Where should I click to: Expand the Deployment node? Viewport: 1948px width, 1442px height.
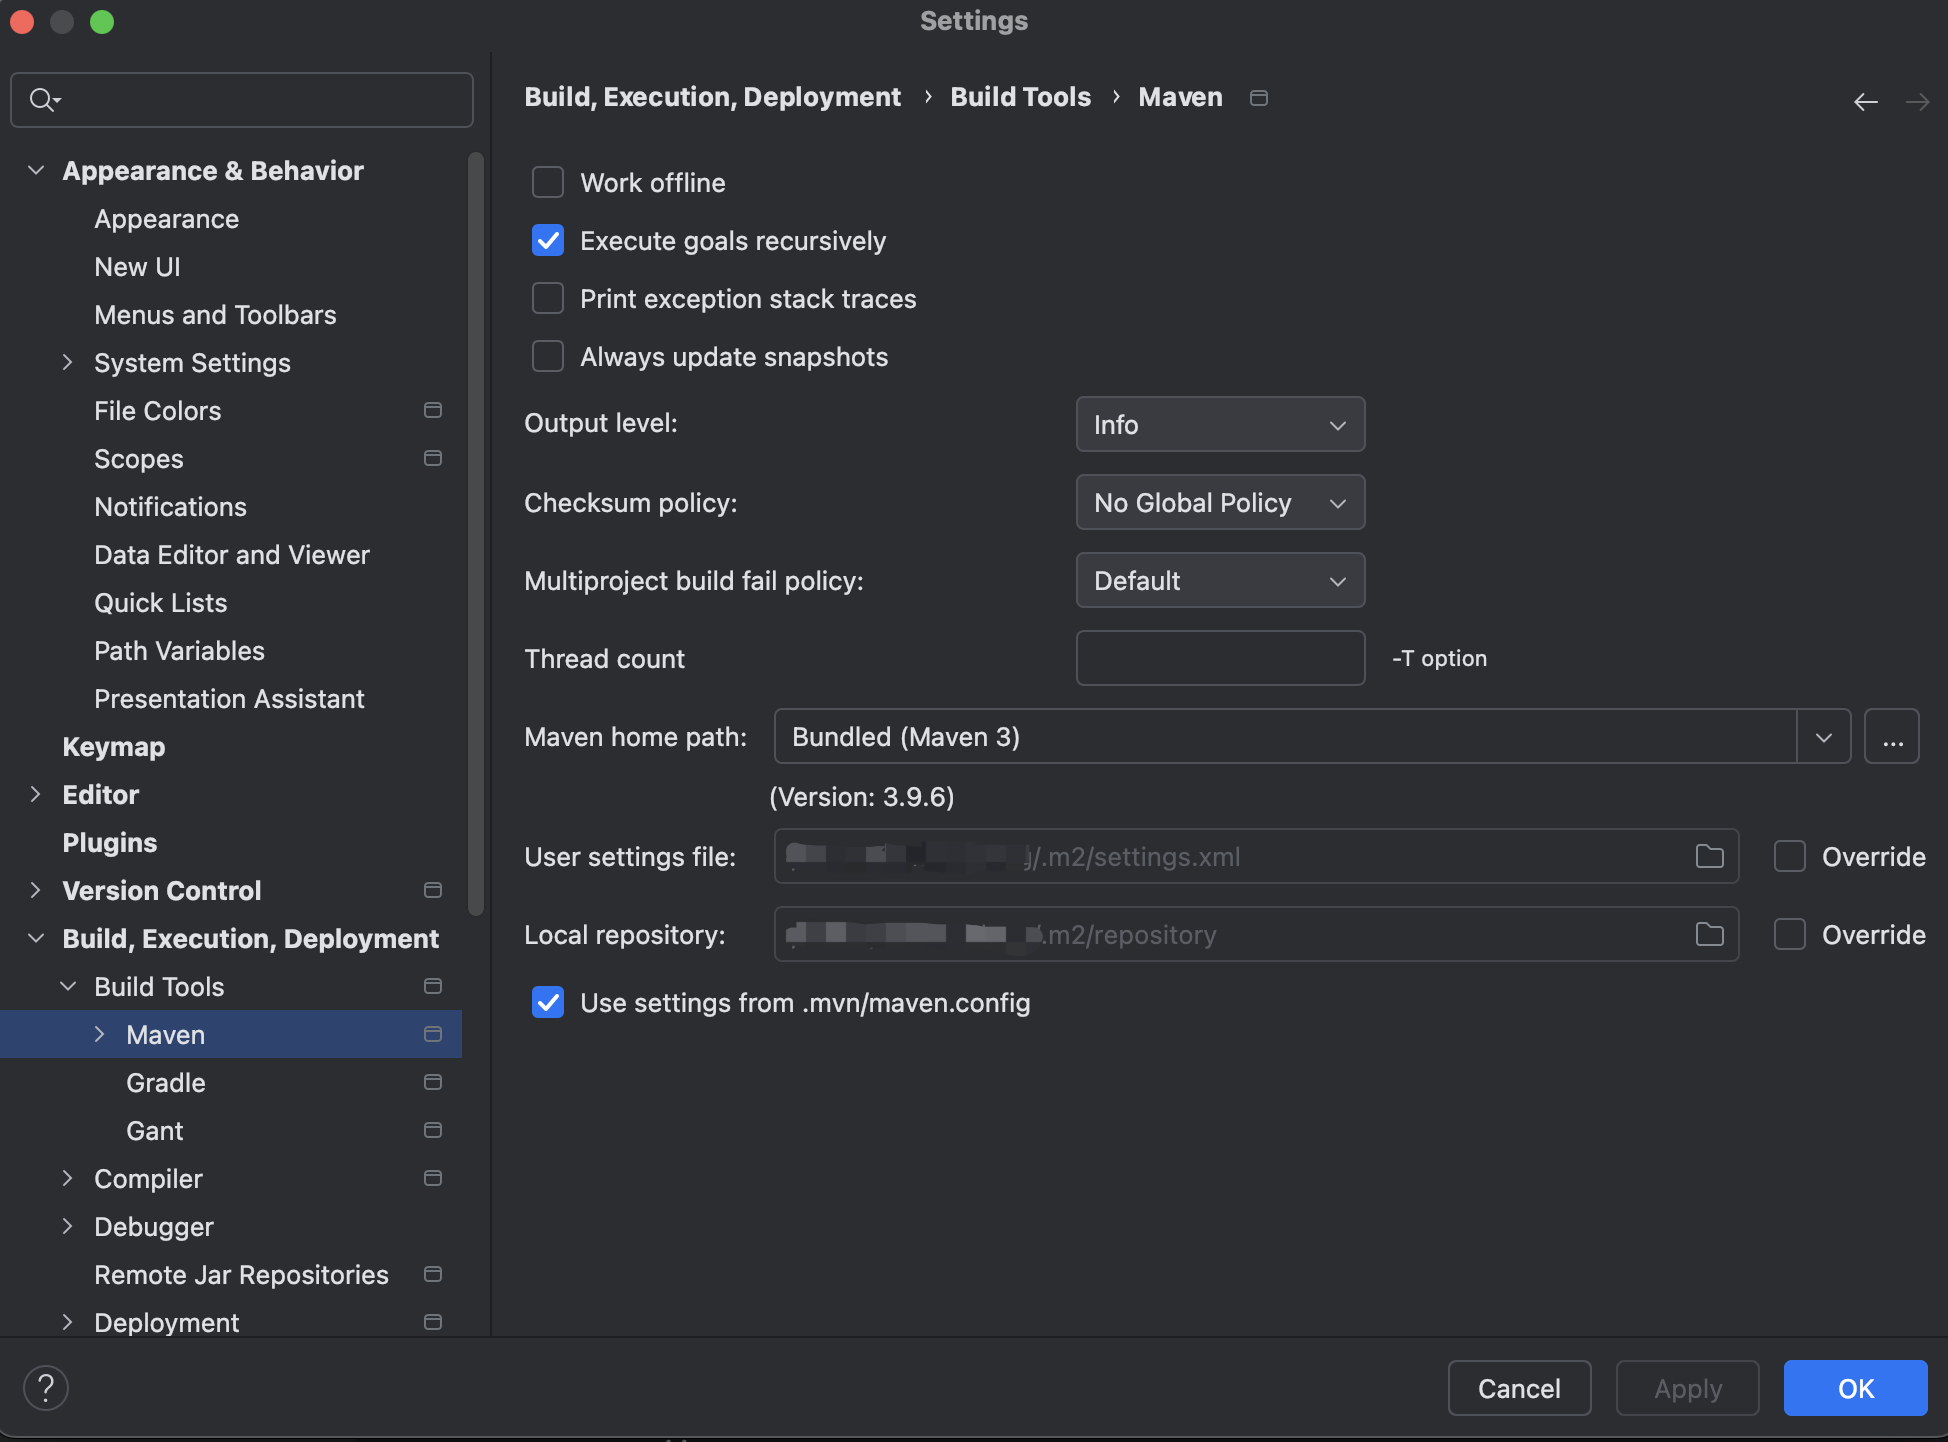tap(68, 1322)
